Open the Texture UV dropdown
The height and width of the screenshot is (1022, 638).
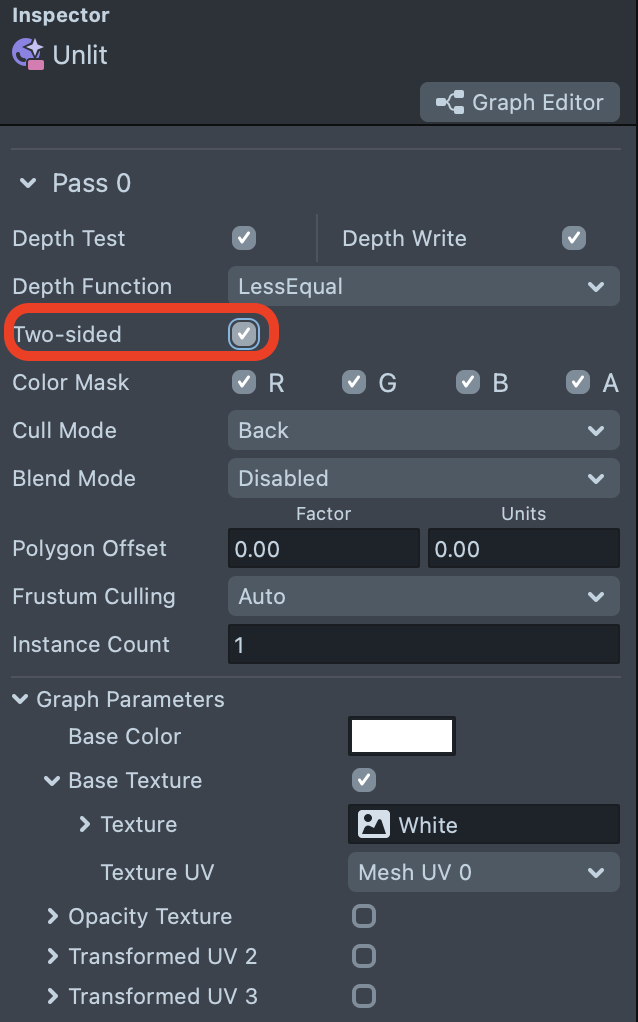pyautogui.click(x=483, y=873)
